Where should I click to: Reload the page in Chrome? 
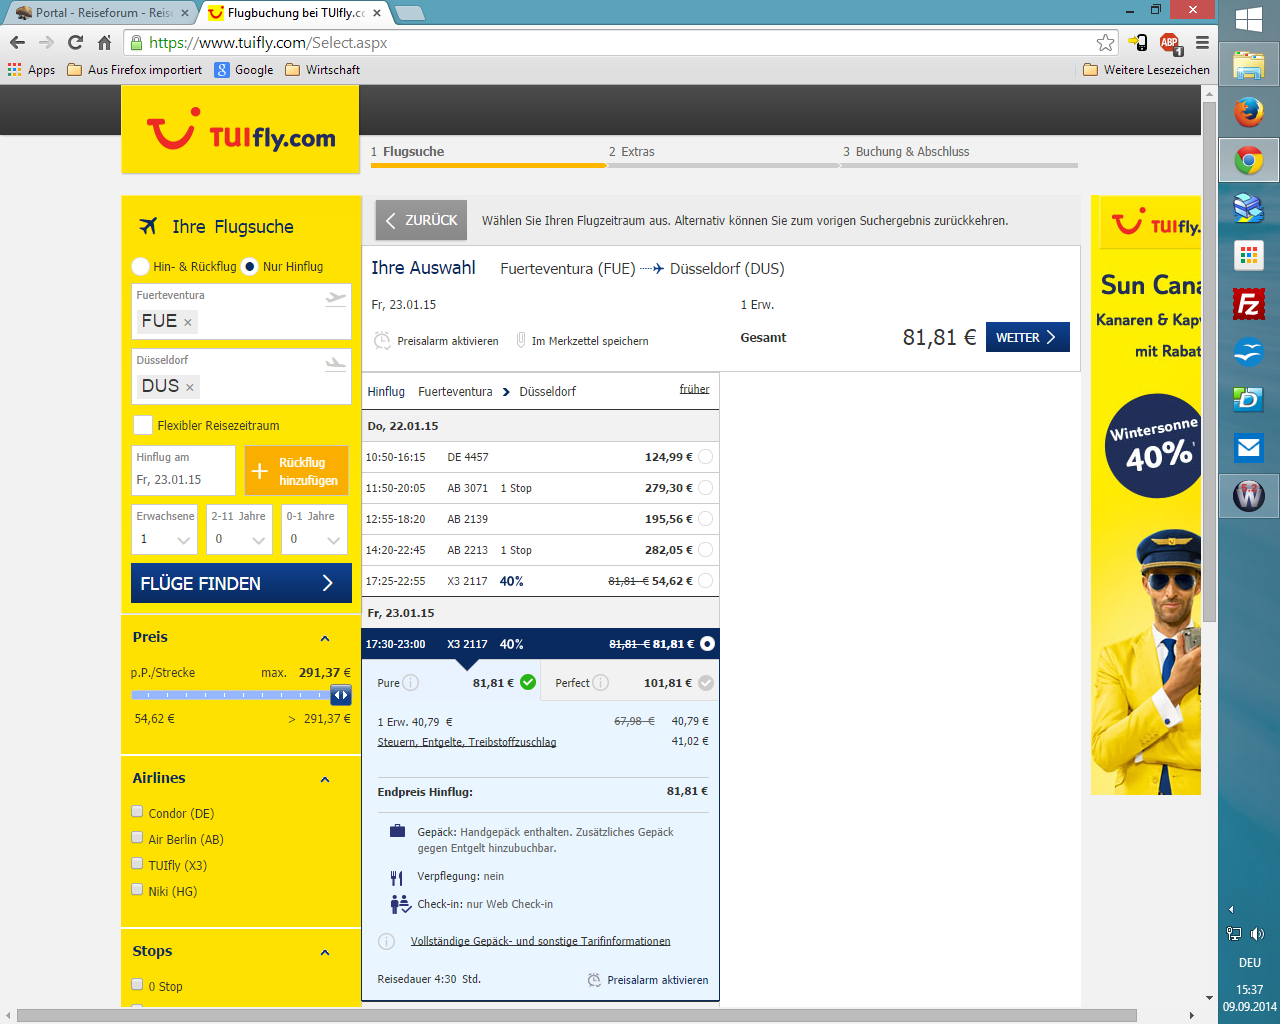coord(75,42)
